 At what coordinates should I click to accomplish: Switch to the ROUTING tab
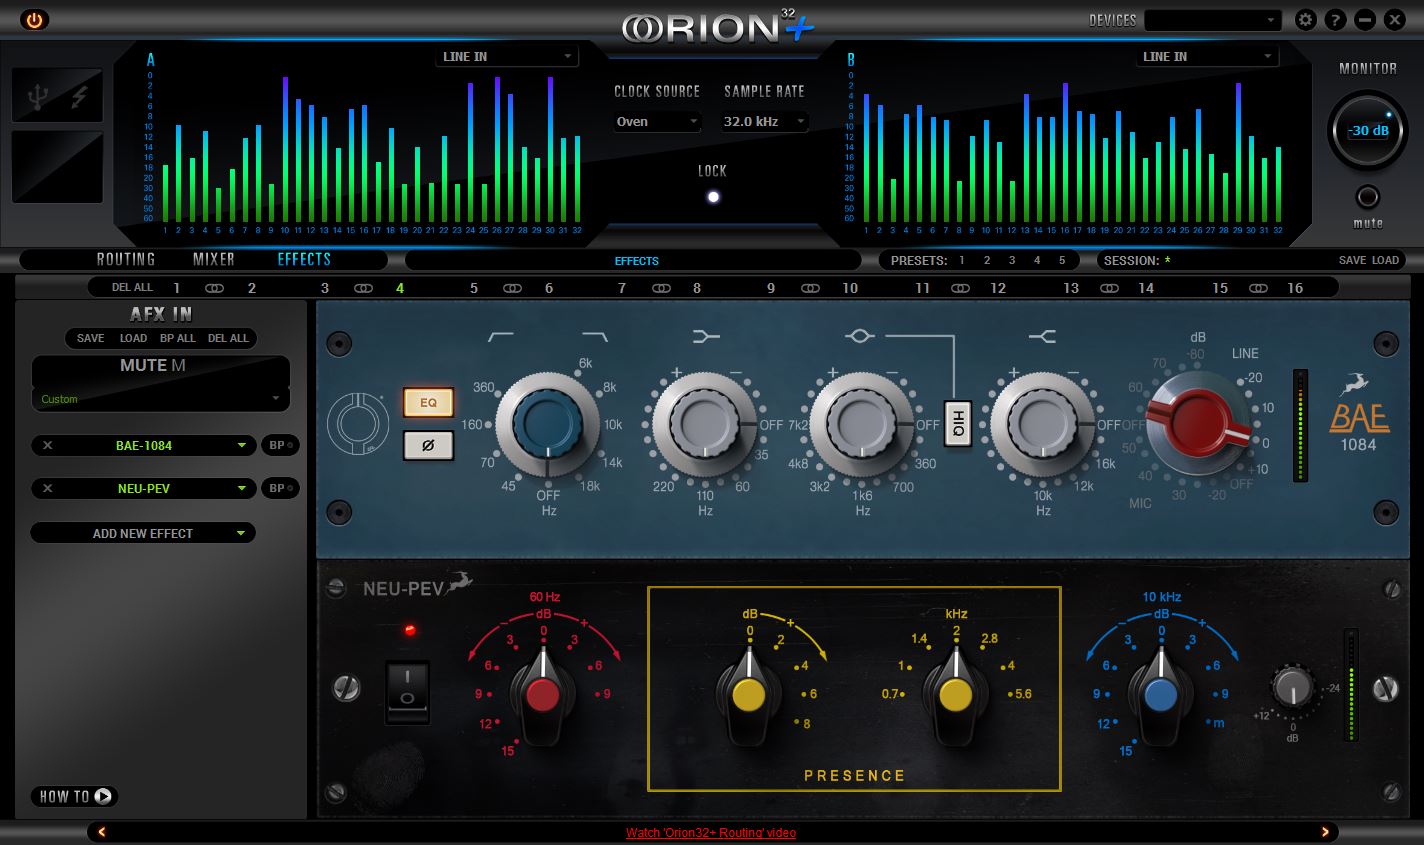point(126,259)
